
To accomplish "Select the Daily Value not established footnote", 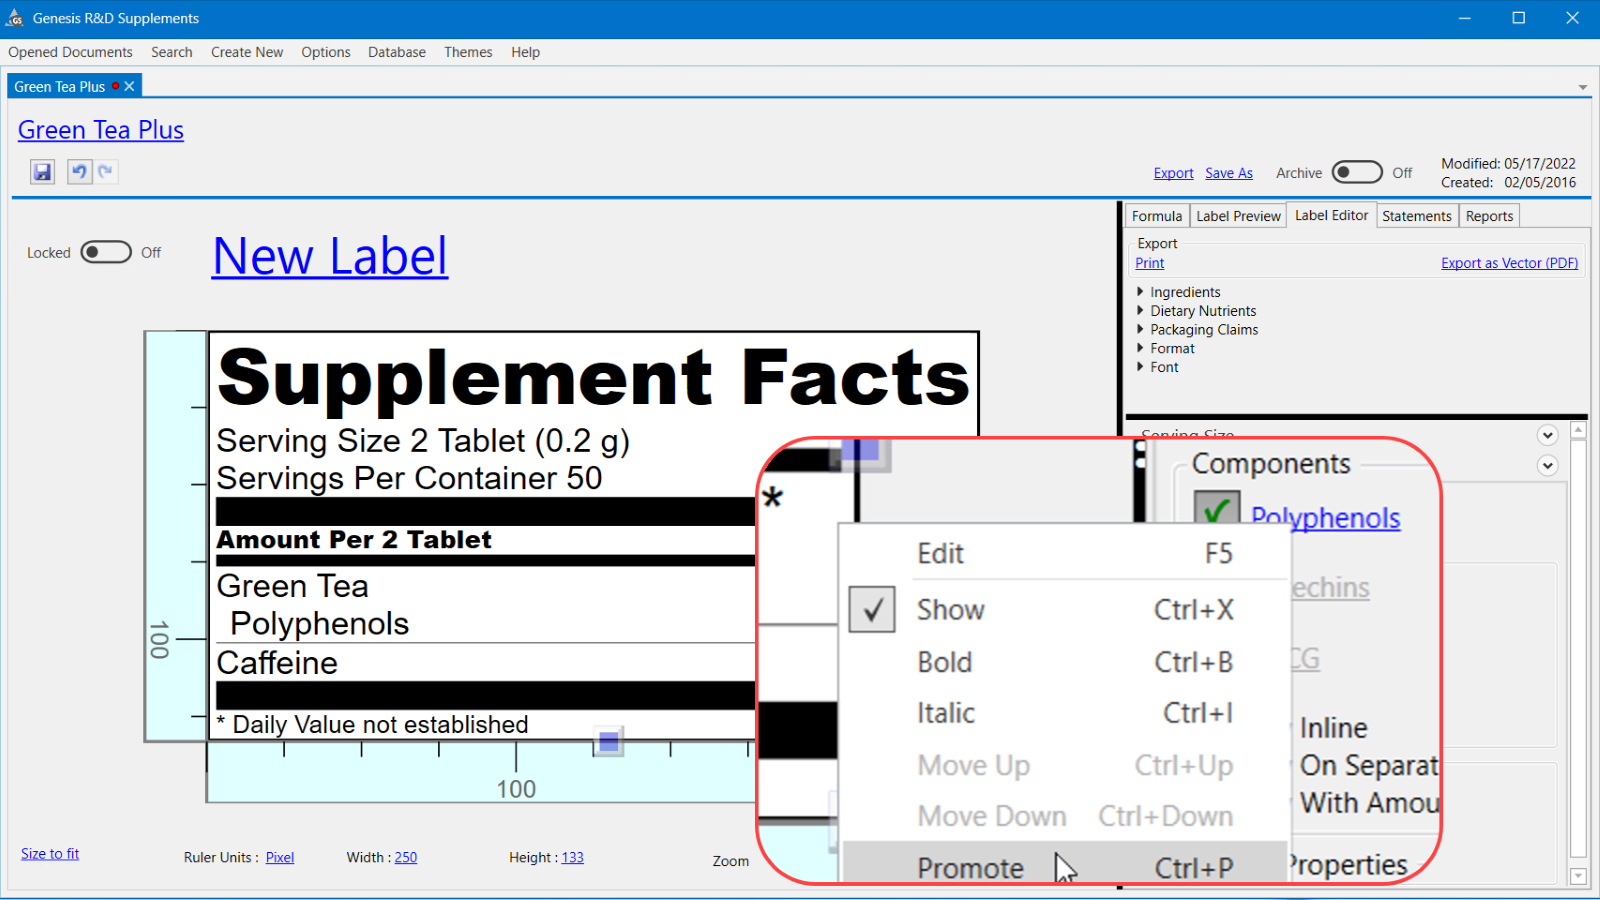I will pyautogui.click(x=372, y=725).
